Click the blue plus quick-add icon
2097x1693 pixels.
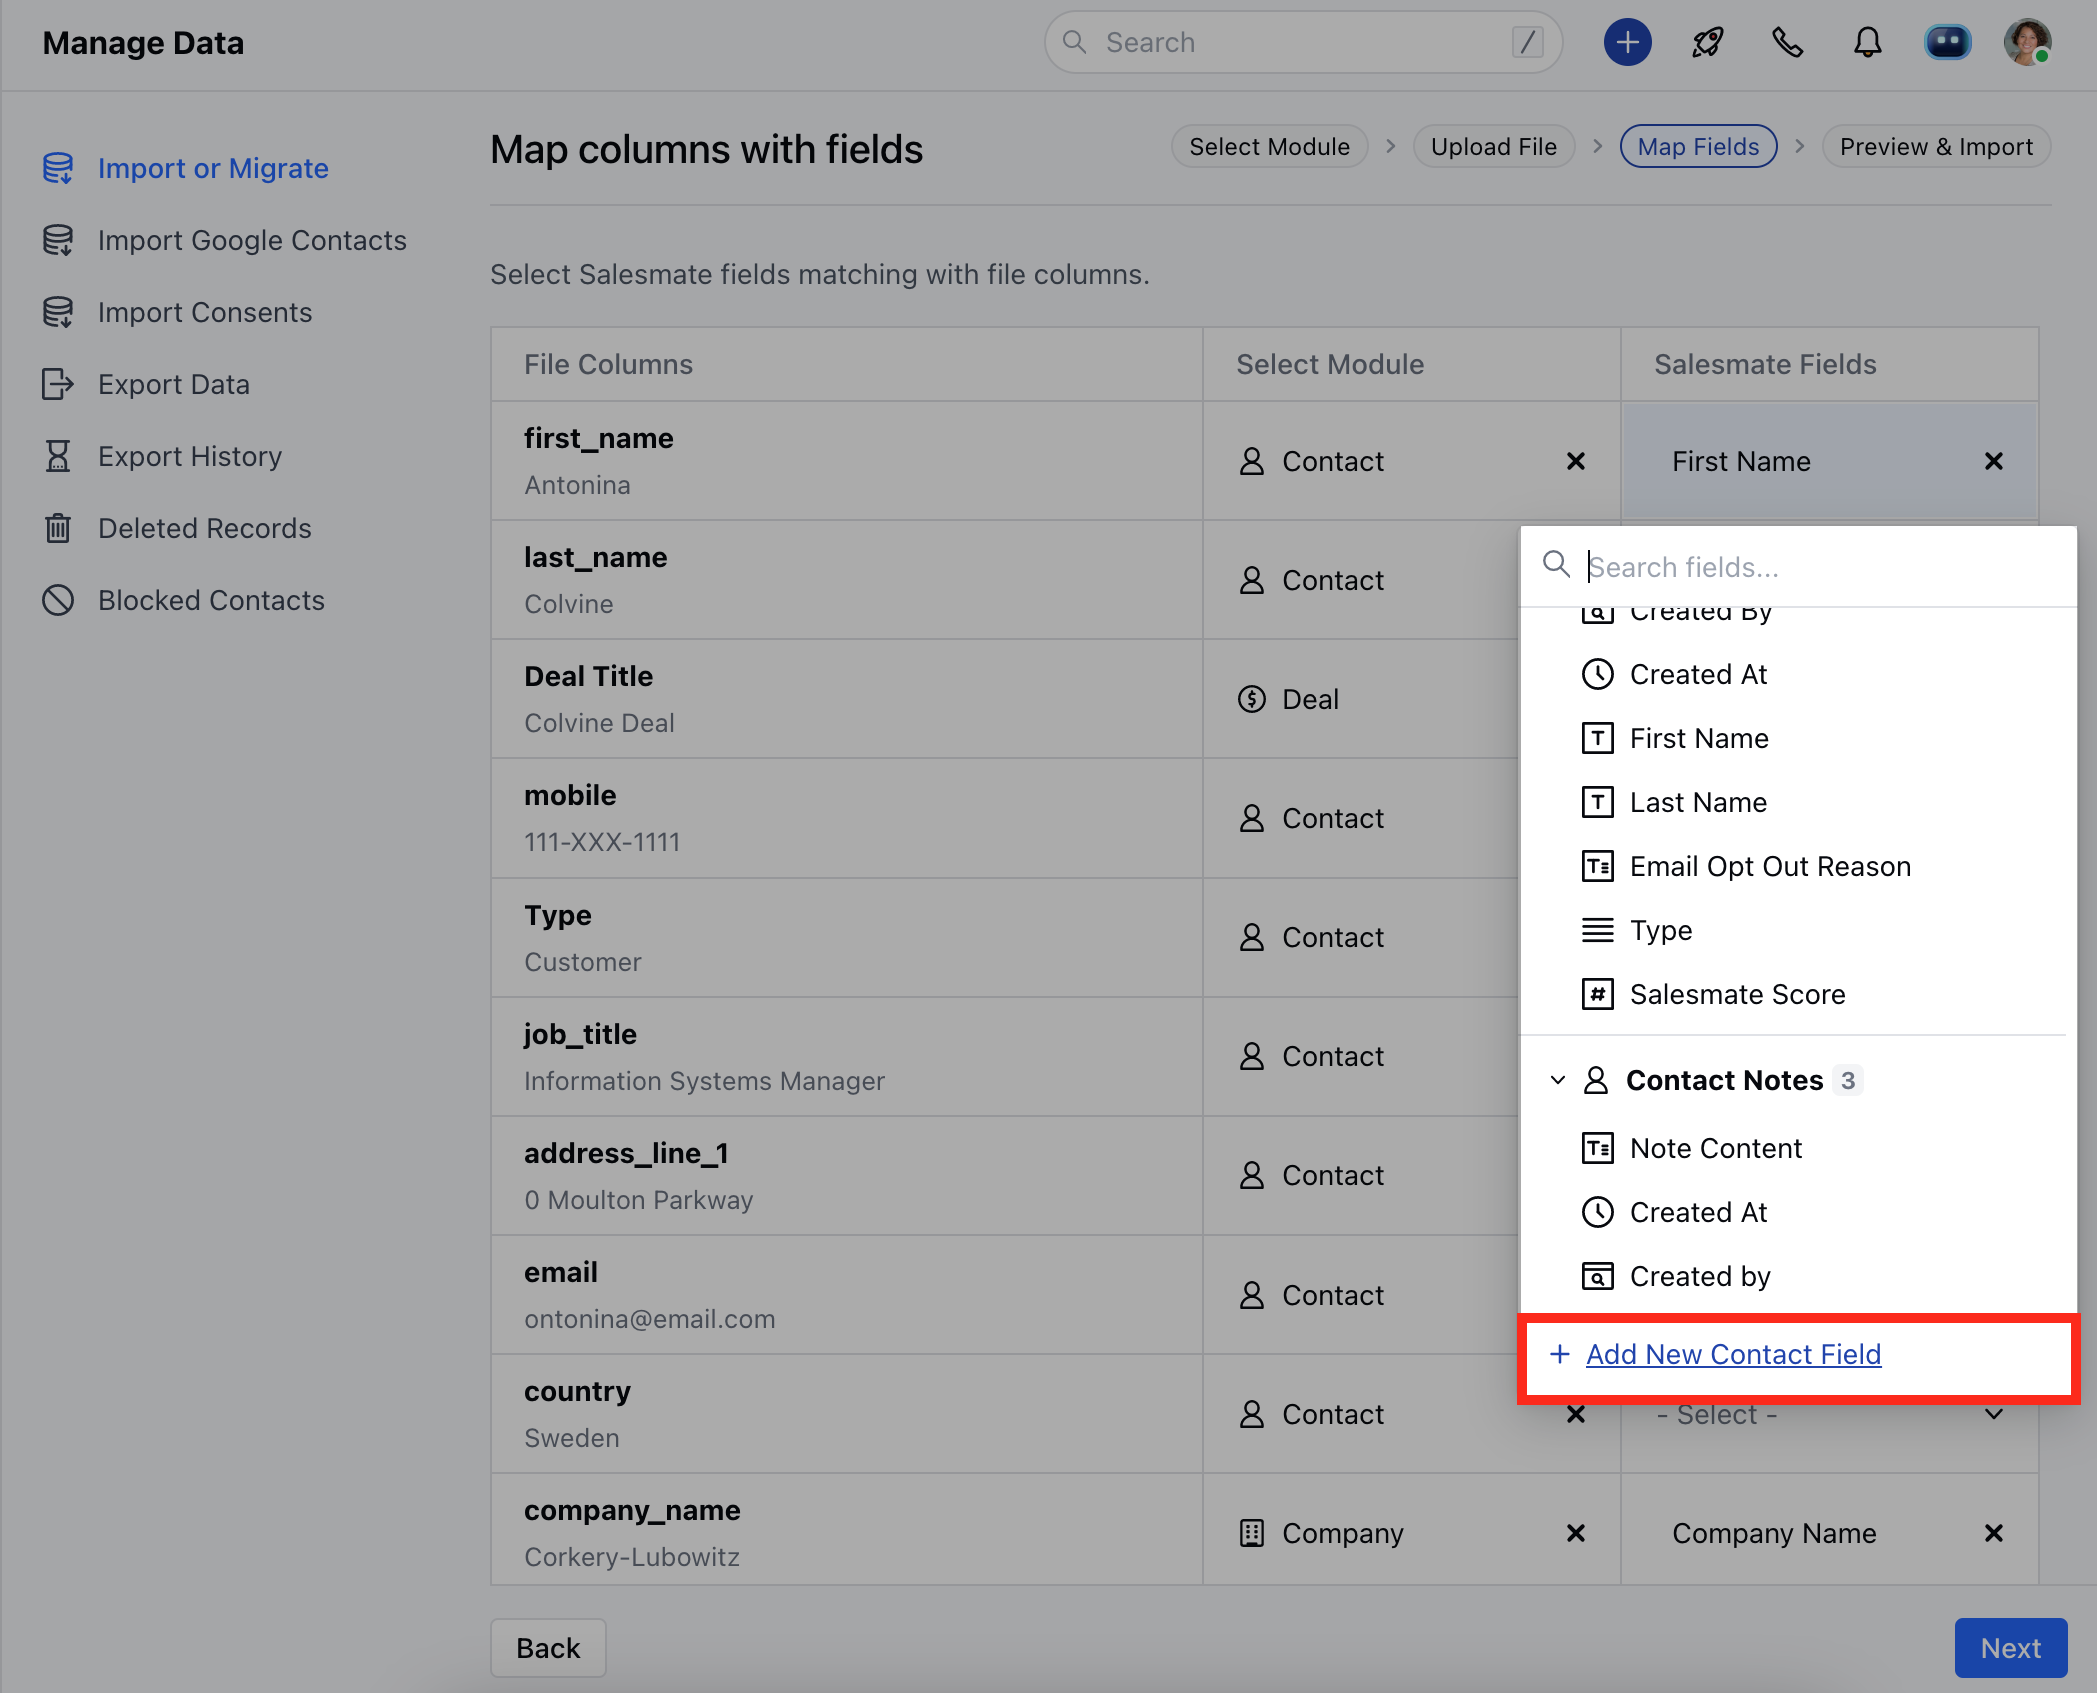1627,42
